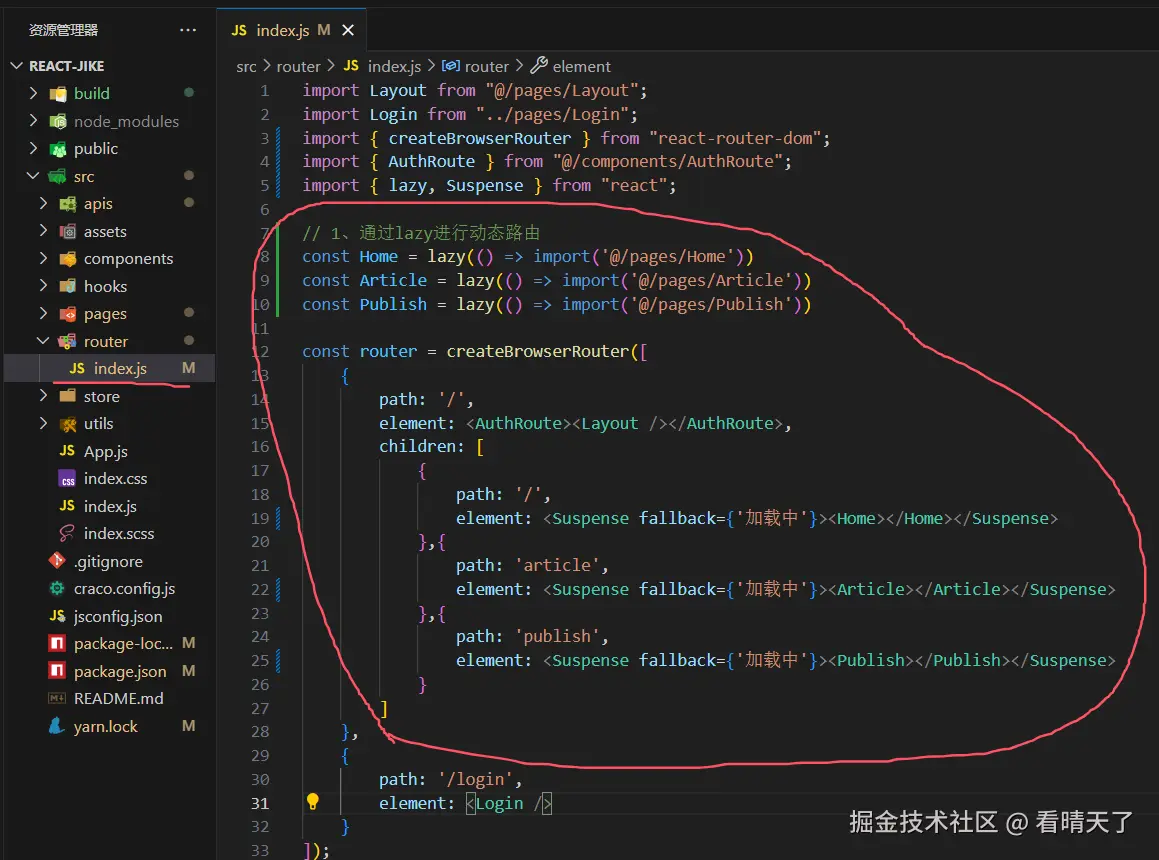Click the git icon of .gitignore

[x=57, y=561]
